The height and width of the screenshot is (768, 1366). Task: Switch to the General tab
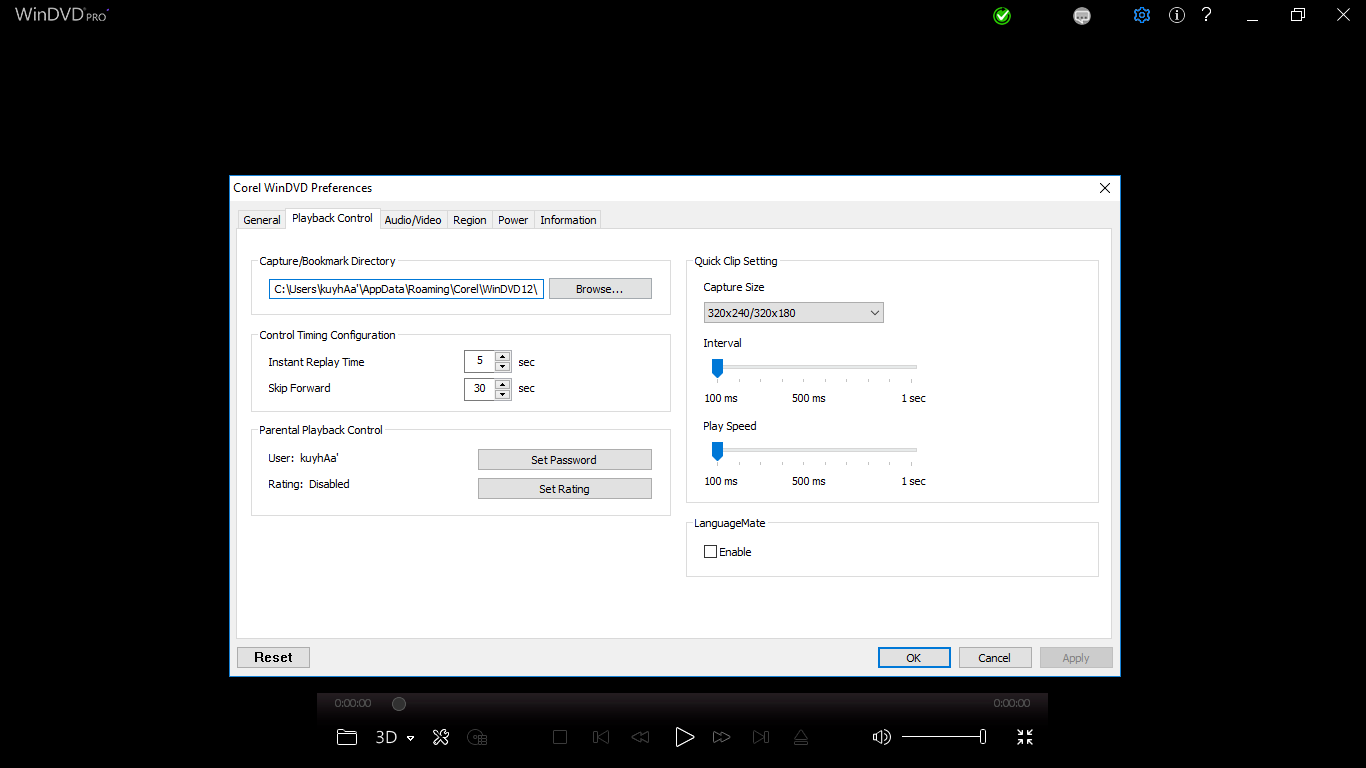pyautogui.click(x=262, y=220)
